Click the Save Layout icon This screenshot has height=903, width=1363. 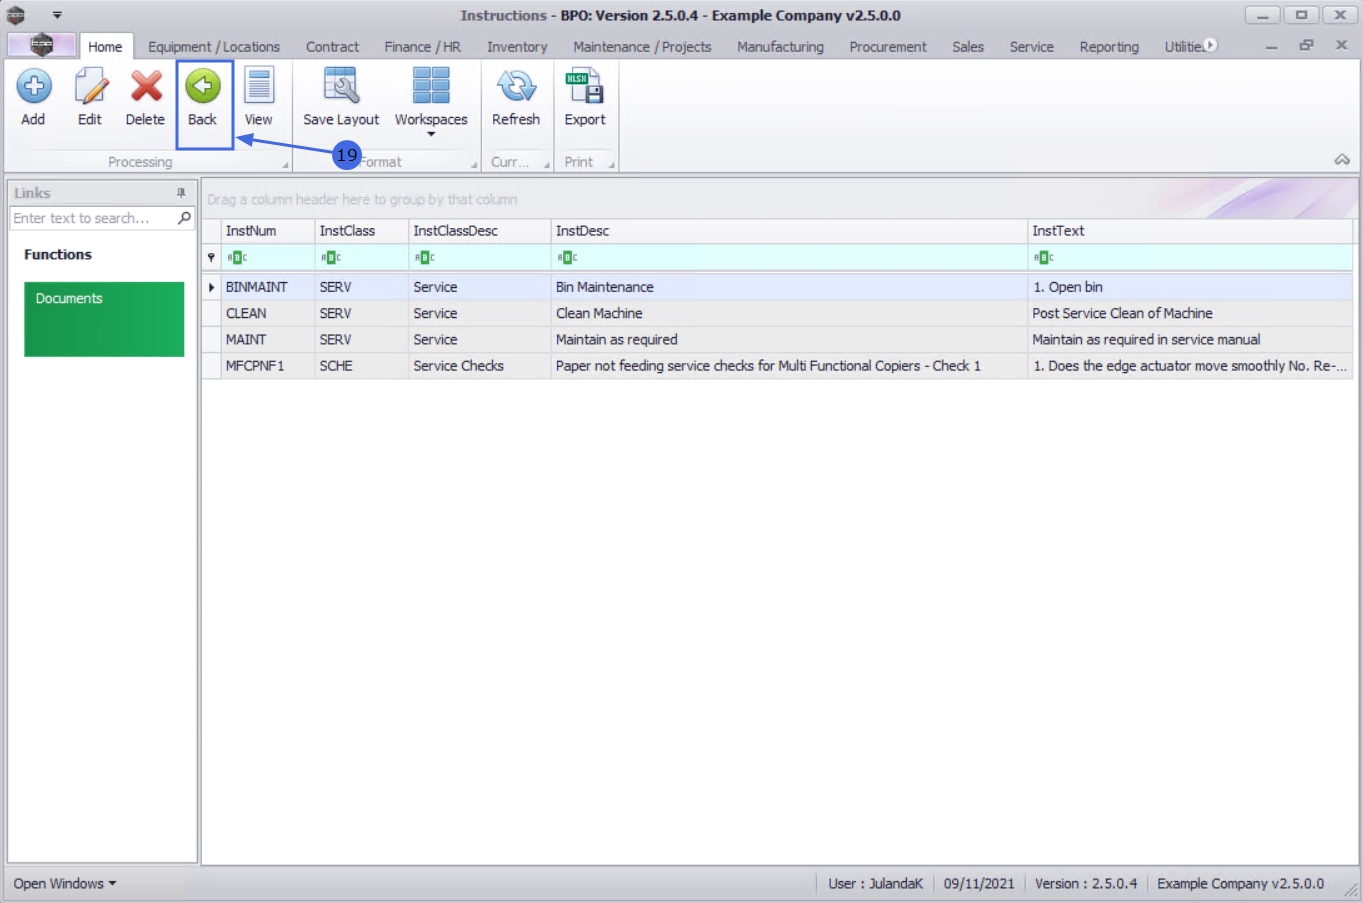[x=341, y=86]
